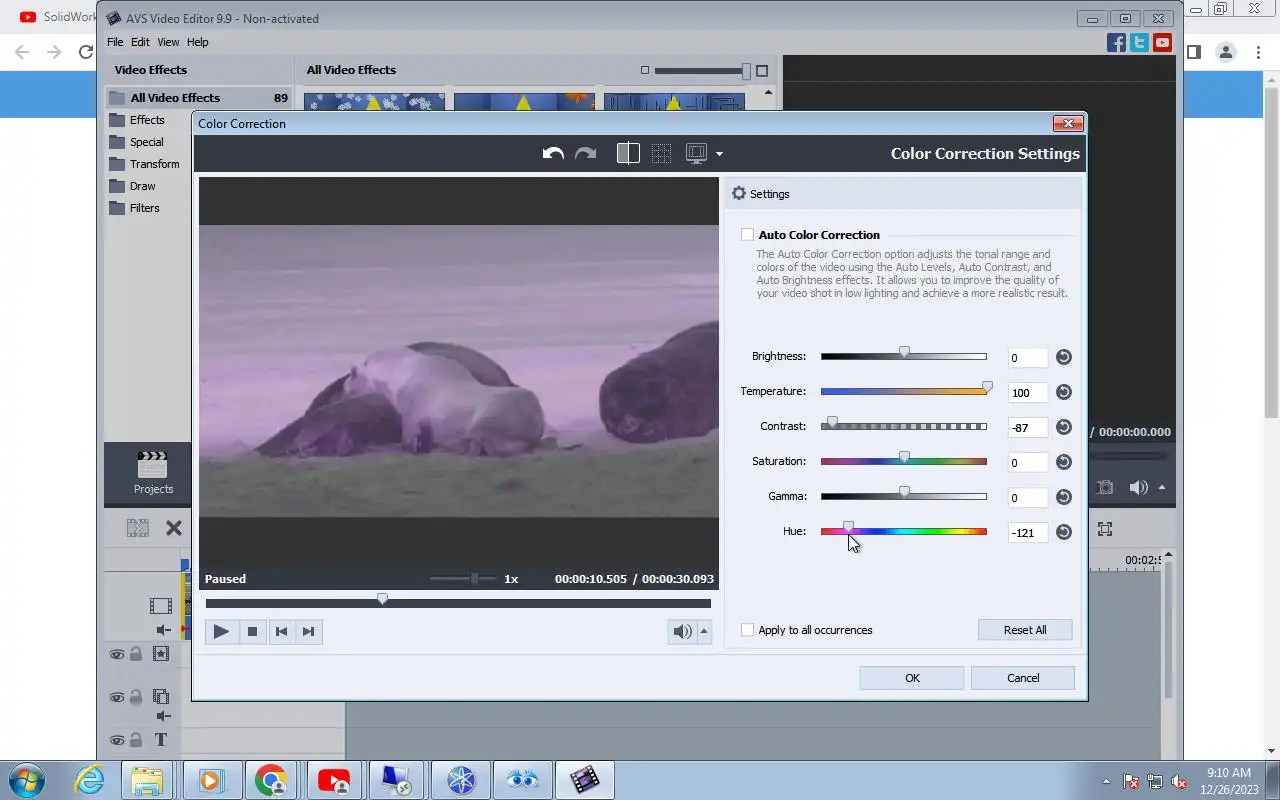1280x800 pixels.
Task: Toggle visibility of video overlay track
Action: click(x=117, y=697)
